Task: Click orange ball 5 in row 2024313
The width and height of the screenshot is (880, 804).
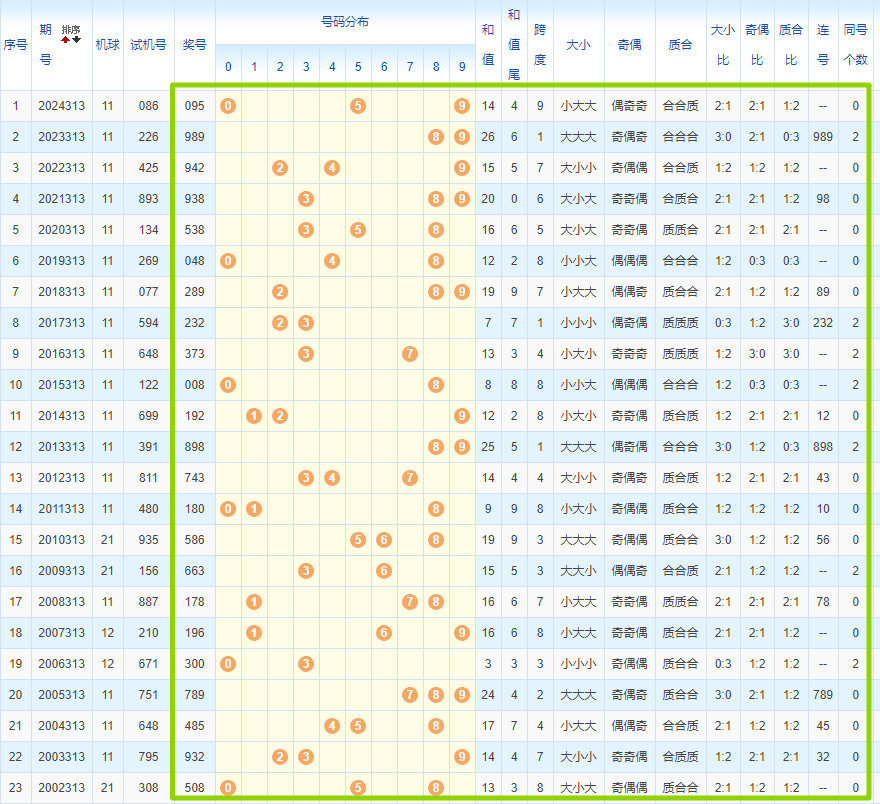Action: click(358, 106)
